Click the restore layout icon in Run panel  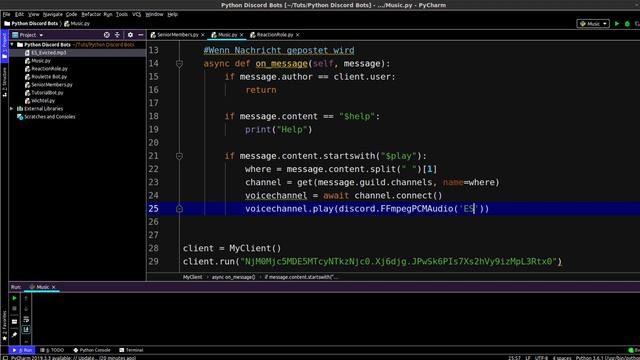[14, 322]
